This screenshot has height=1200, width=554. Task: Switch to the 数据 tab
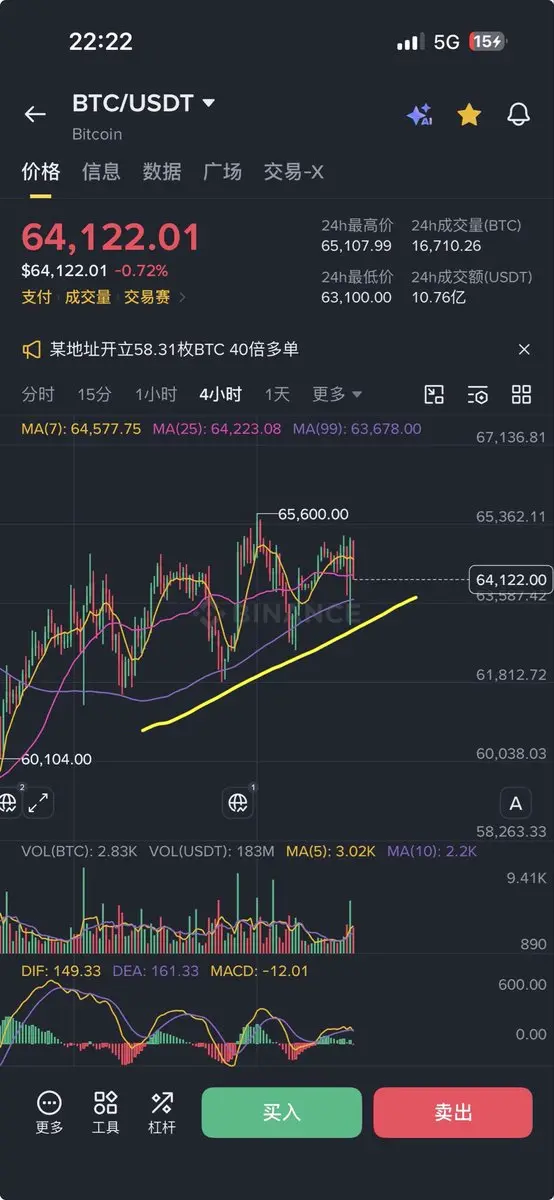coord(162,171)
